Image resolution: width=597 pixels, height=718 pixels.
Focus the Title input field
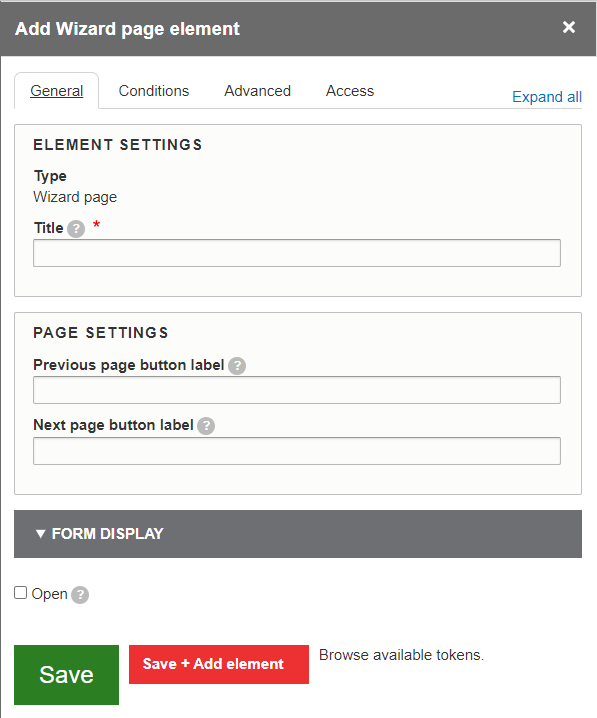coord(297,253)
